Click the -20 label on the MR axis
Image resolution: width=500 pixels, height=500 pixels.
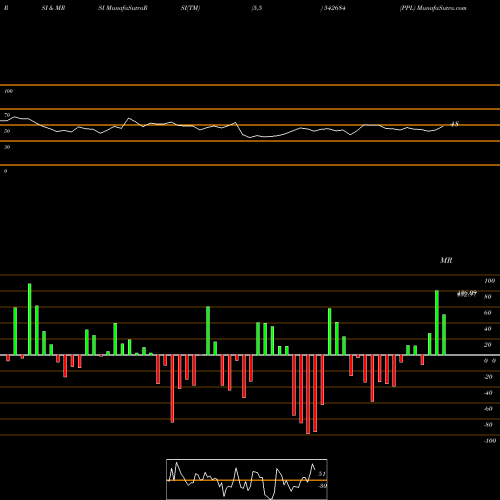coord(488,377)
